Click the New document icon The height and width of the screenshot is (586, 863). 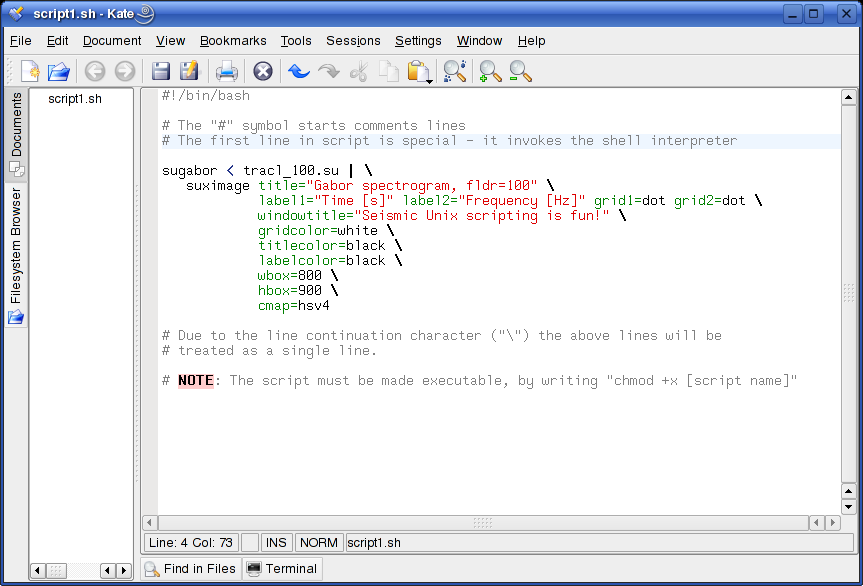[x=30, y=71]
